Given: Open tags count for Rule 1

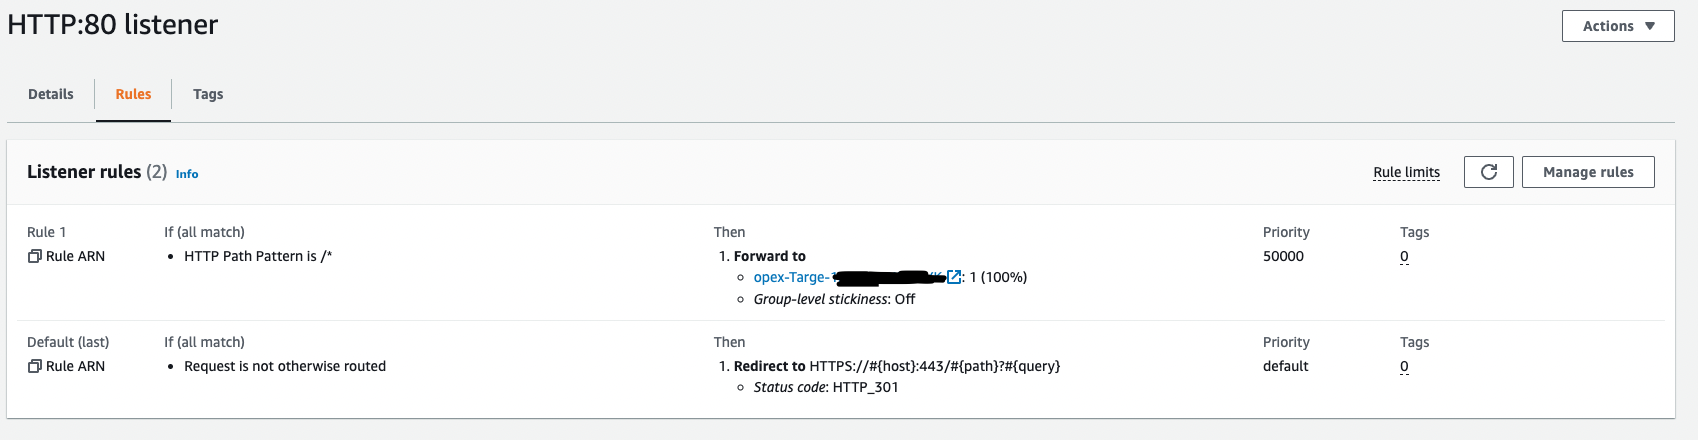Looking at the screenshot, I should (1404, 256).
